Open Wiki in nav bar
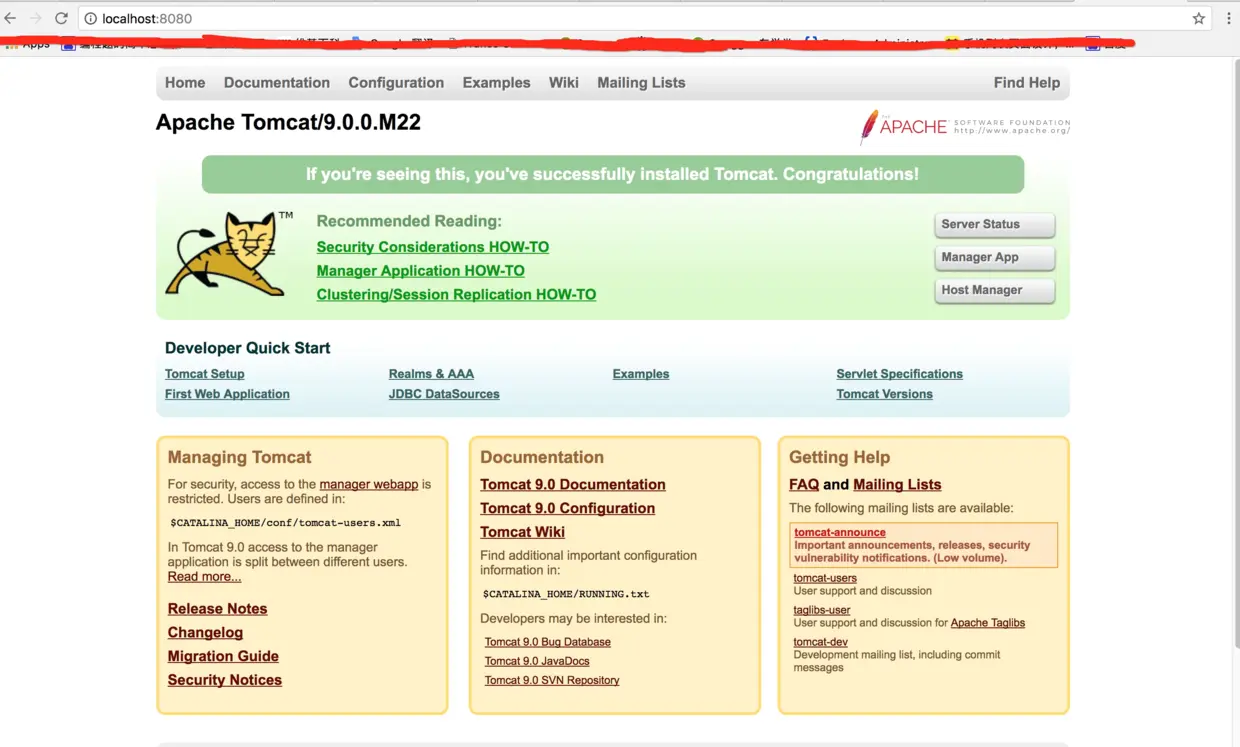This screenshot has height=747, width=1240. click(564, 83)
